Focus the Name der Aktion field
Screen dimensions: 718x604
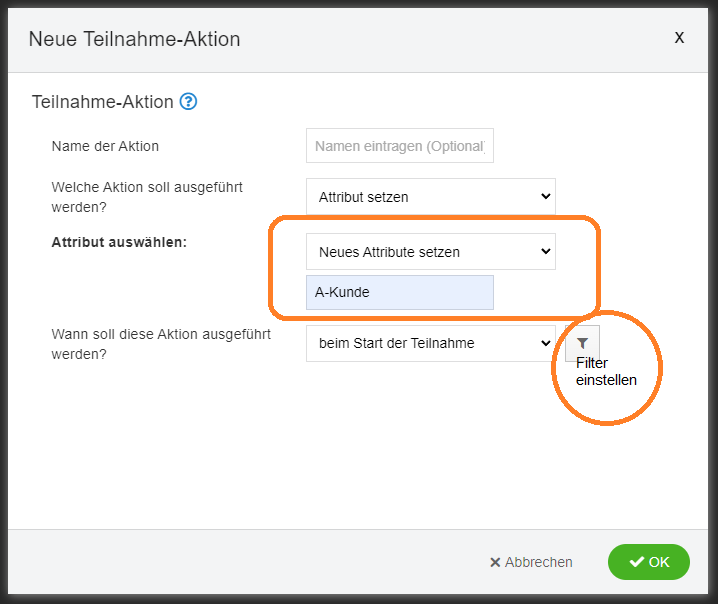(x=400, y=146)
